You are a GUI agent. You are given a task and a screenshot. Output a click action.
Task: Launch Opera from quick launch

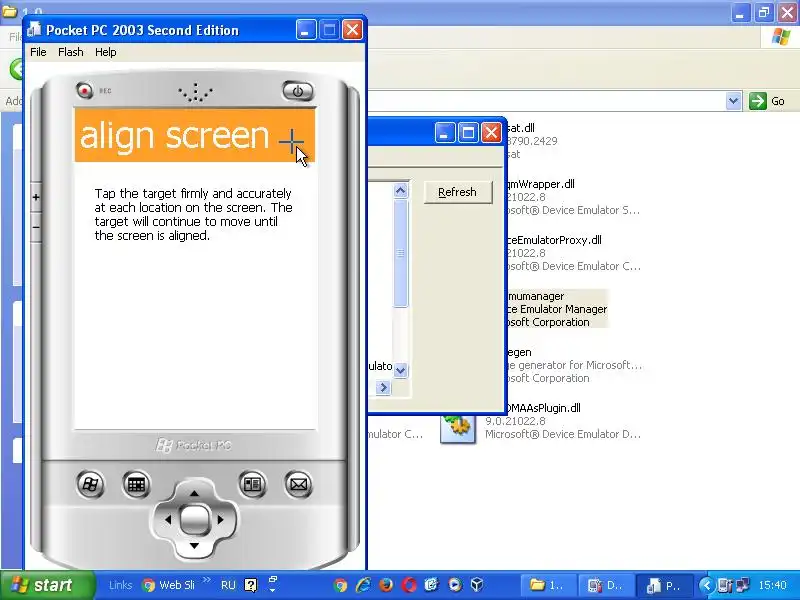(x=409, y=585)
